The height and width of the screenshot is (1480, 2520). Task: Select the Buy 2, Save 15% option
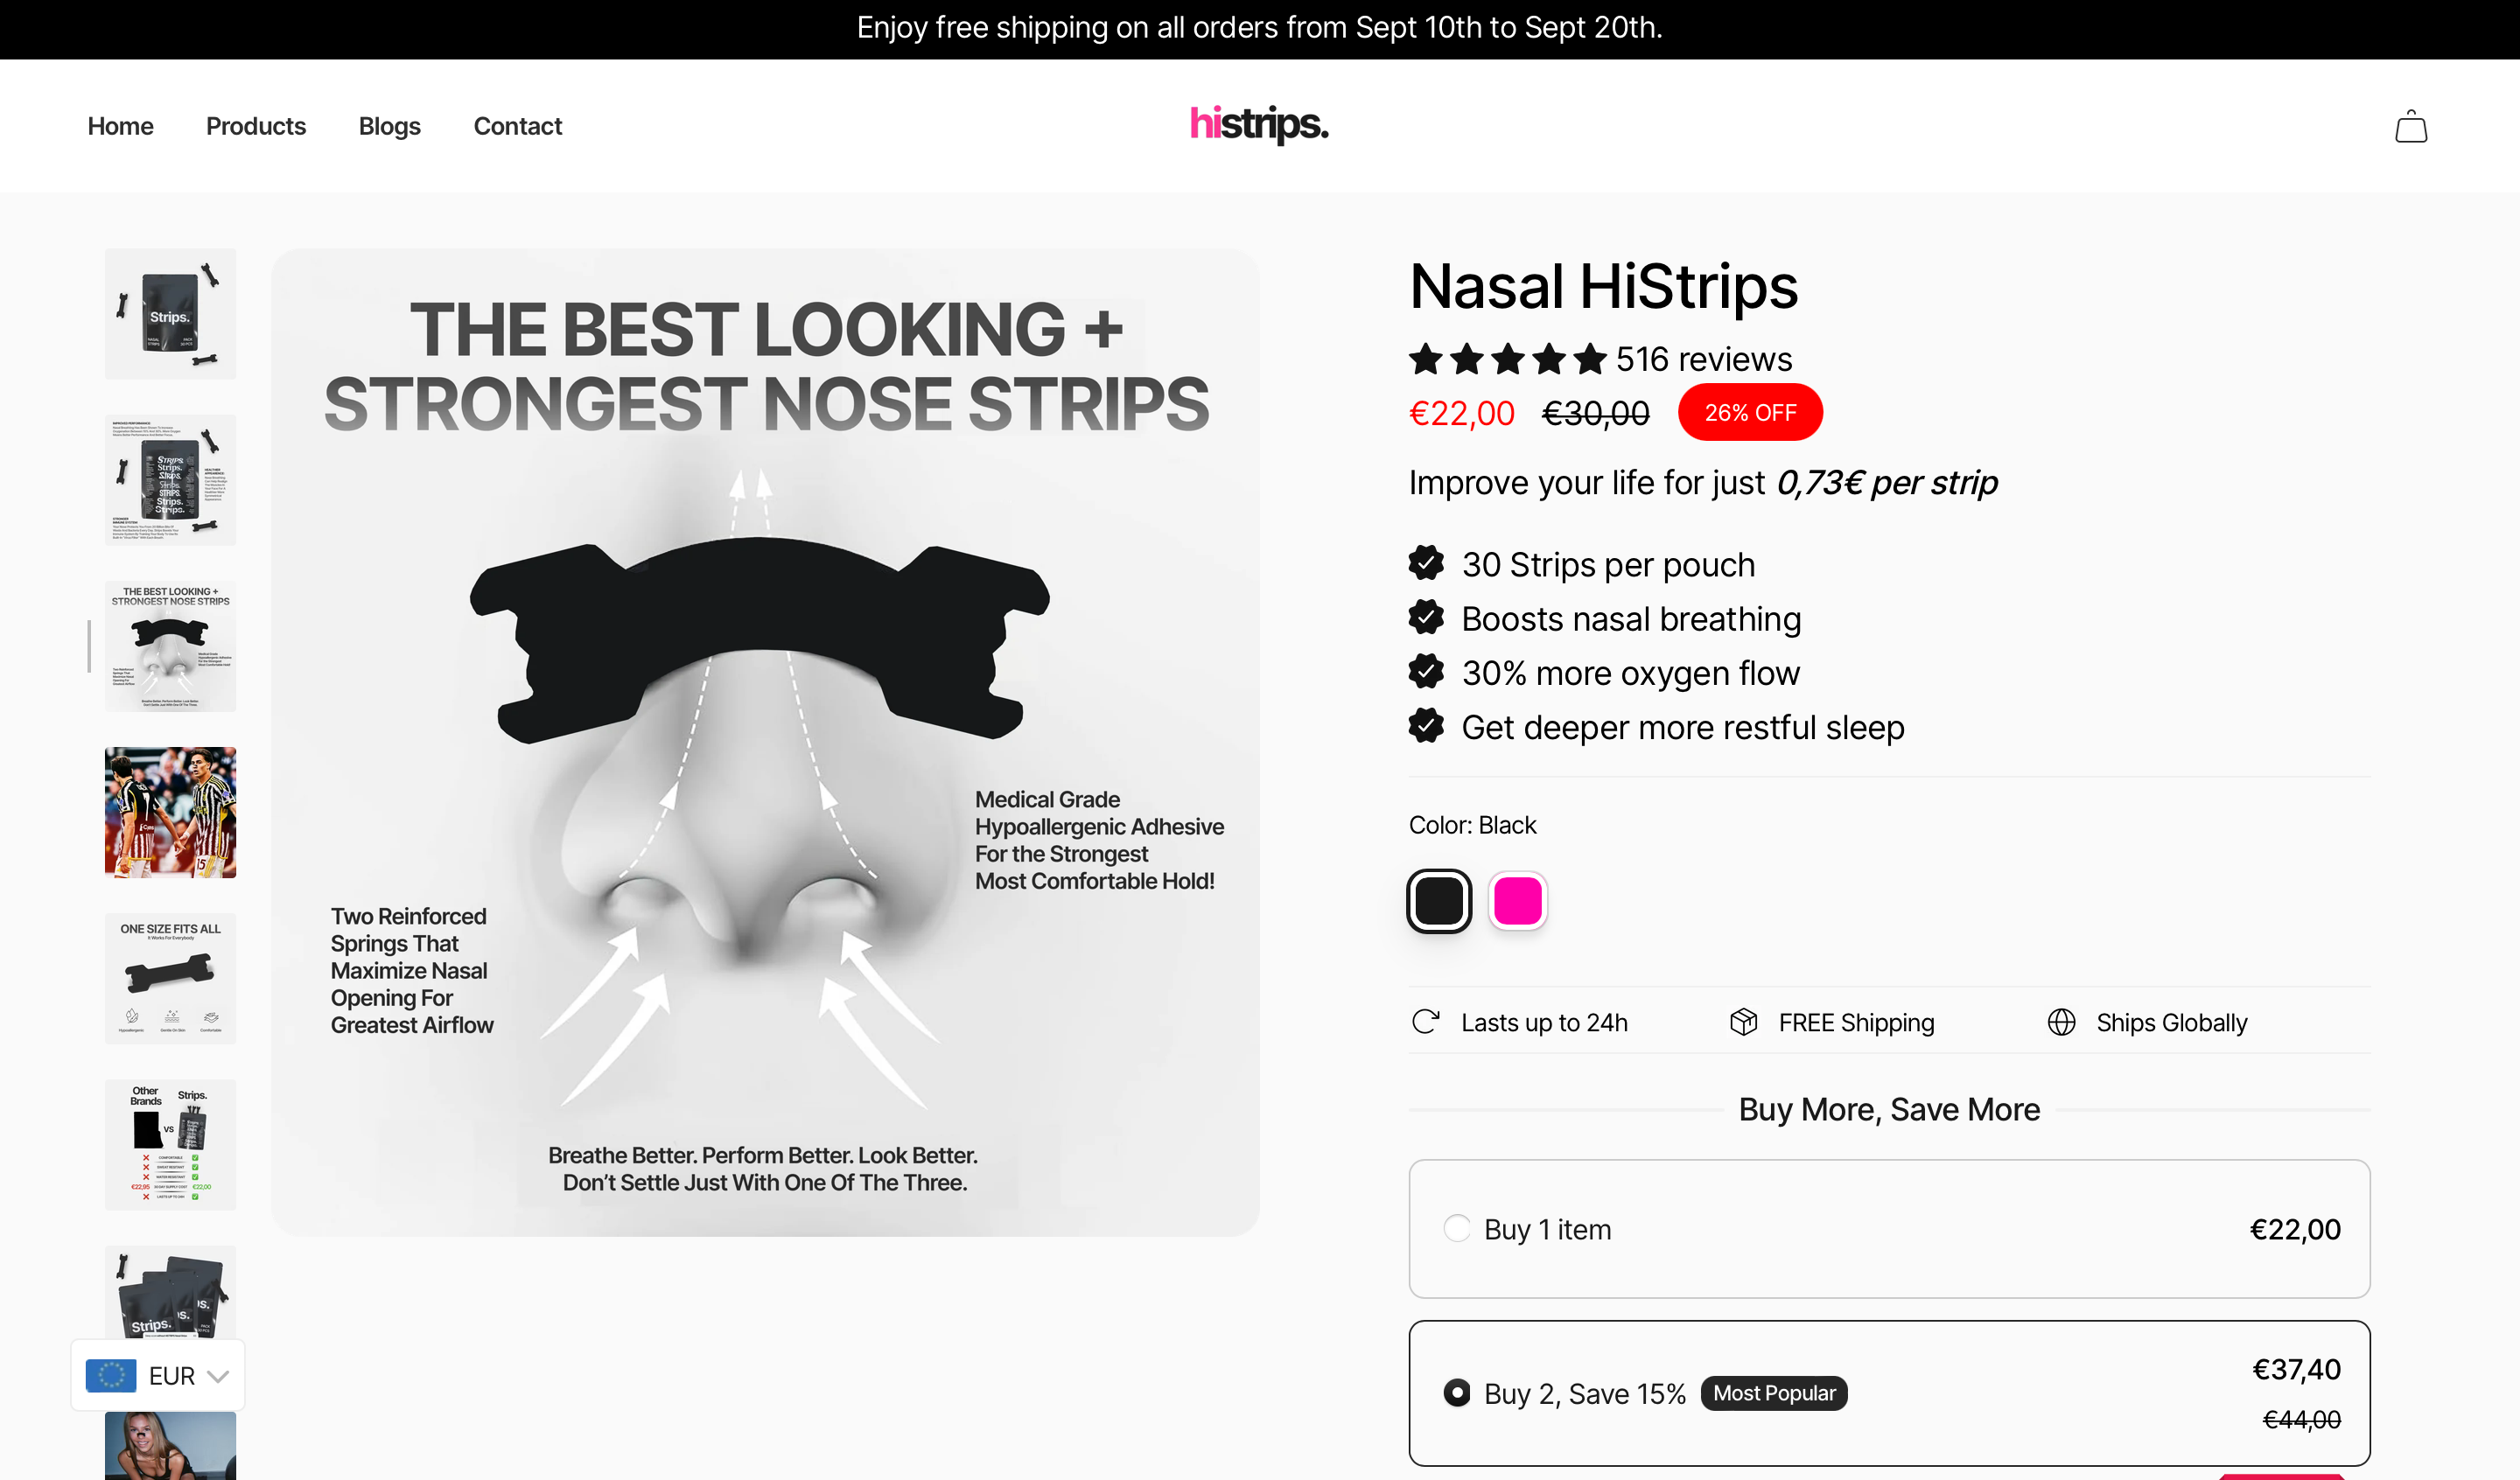(x=1456, y=1392)
